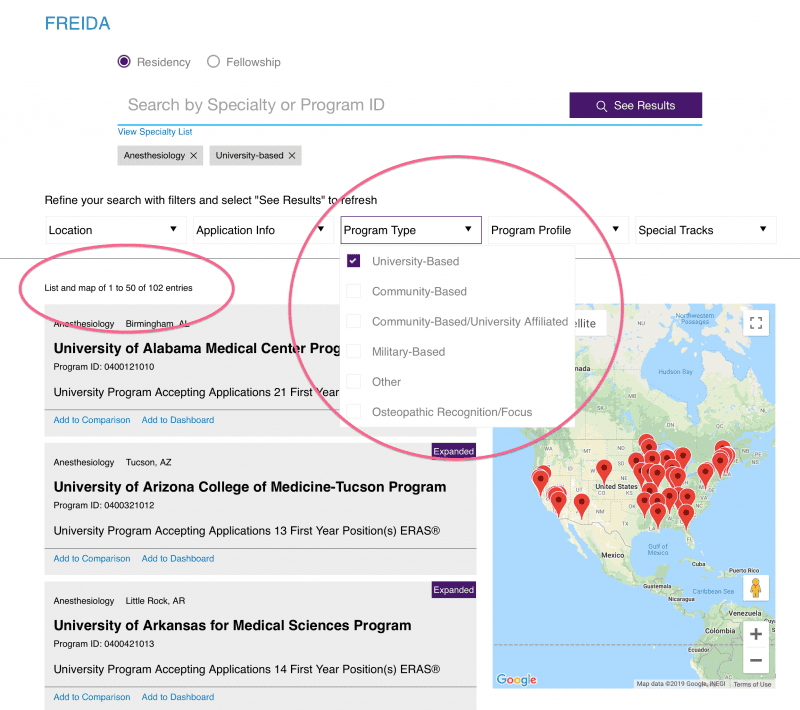
Task: Add University of Arkansas program to dashboard
Action: click(178, 697)
